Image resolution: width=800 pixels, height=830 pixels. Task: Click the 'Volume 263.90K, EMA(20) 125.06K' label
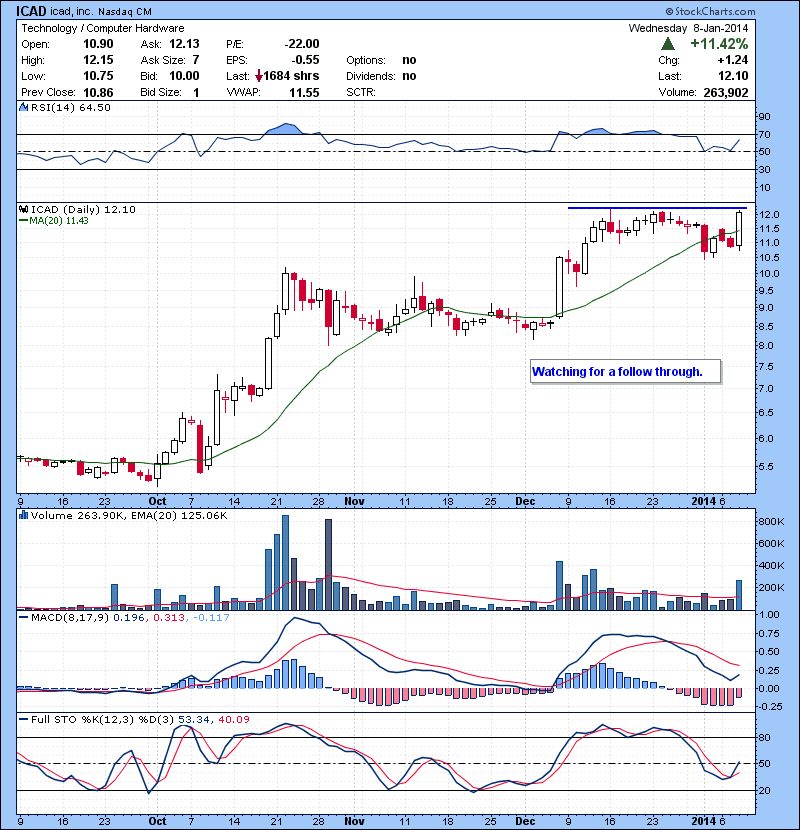(x=129, y=515)
